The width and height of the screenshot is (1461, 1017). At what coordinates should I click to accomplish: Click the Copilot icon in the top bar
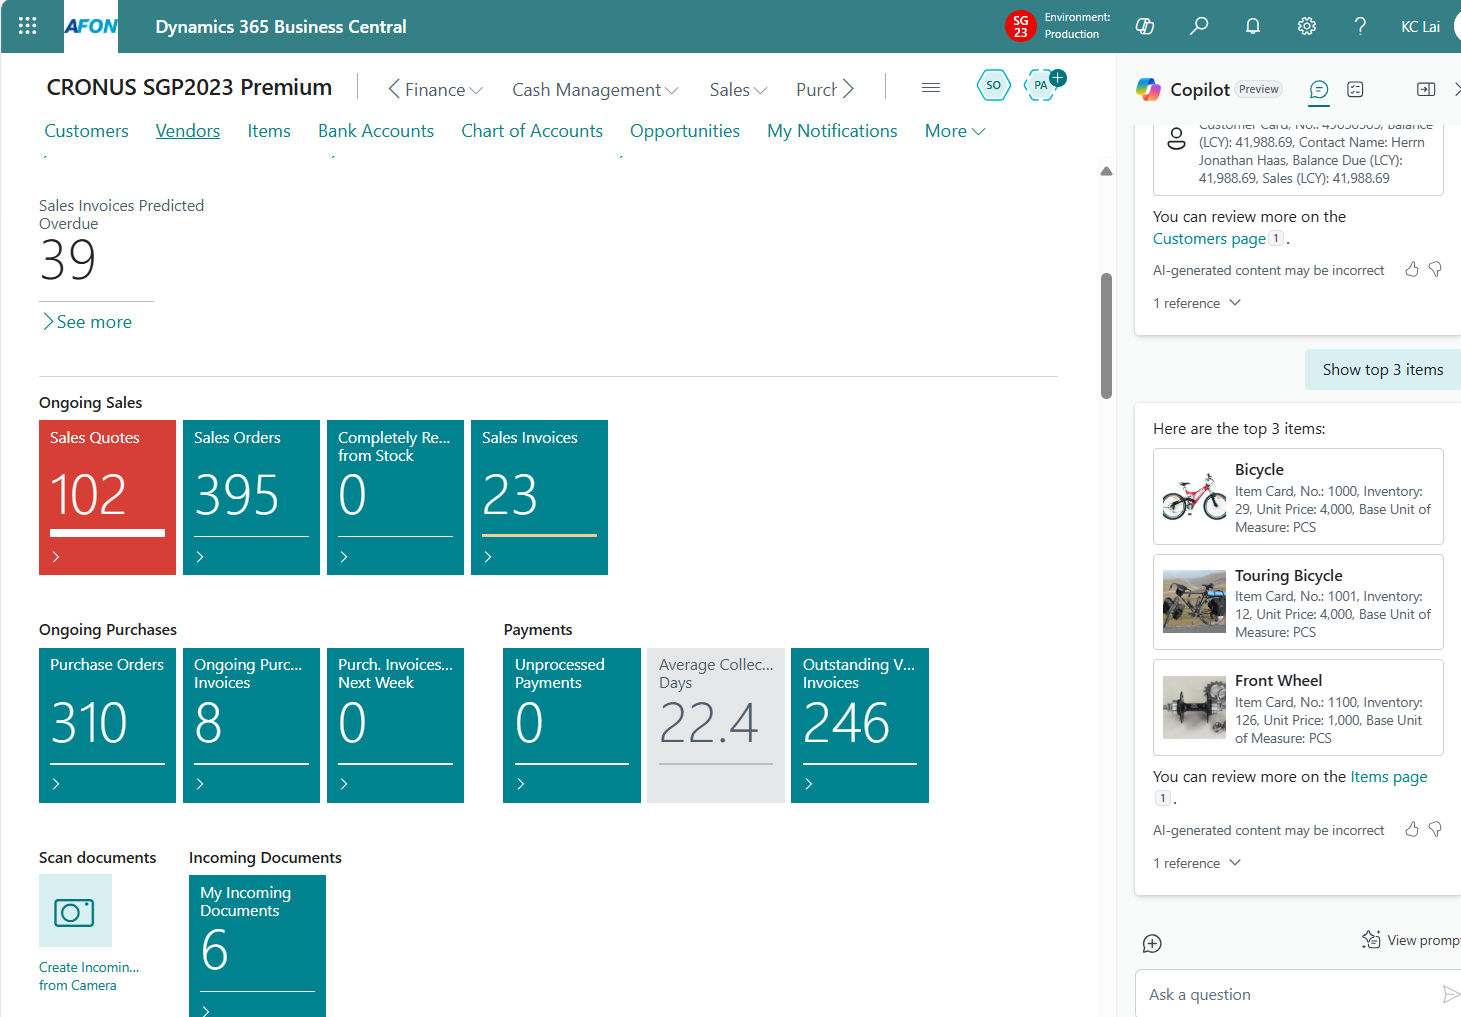pos(1145,26)
